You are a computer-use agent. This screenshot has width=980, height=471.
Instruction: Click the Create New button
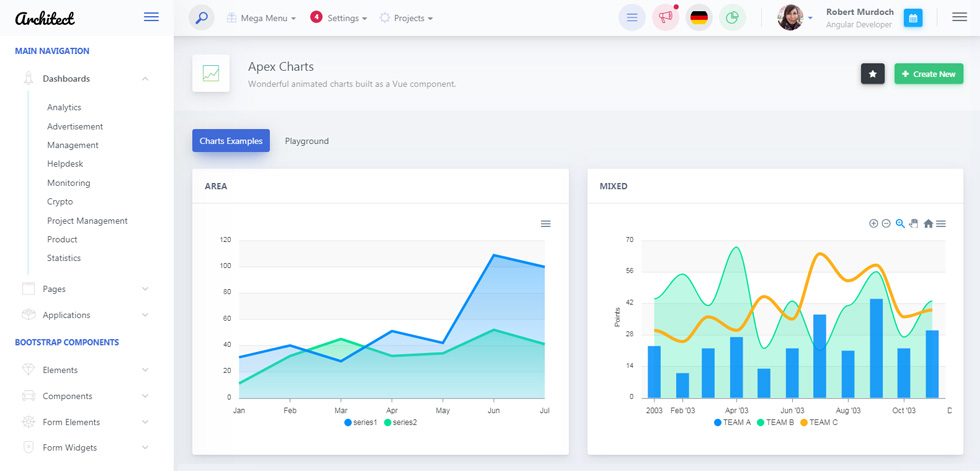tap(929, 74)
